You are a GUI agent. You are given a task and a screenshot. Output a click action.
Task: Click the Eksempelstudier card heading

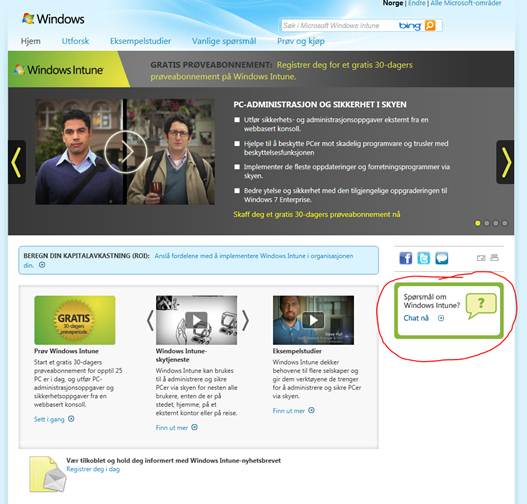pos(297,351)
